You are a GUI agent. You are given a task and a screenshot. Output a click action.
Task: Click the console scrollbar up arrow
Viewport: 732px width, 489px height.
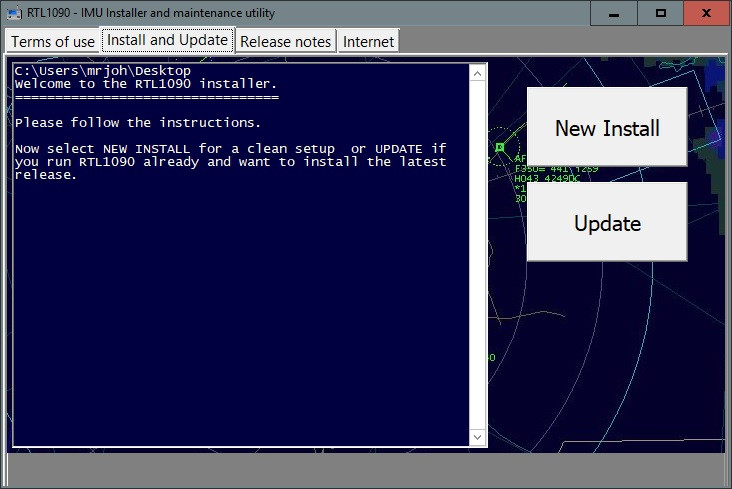tap(477, 73)
